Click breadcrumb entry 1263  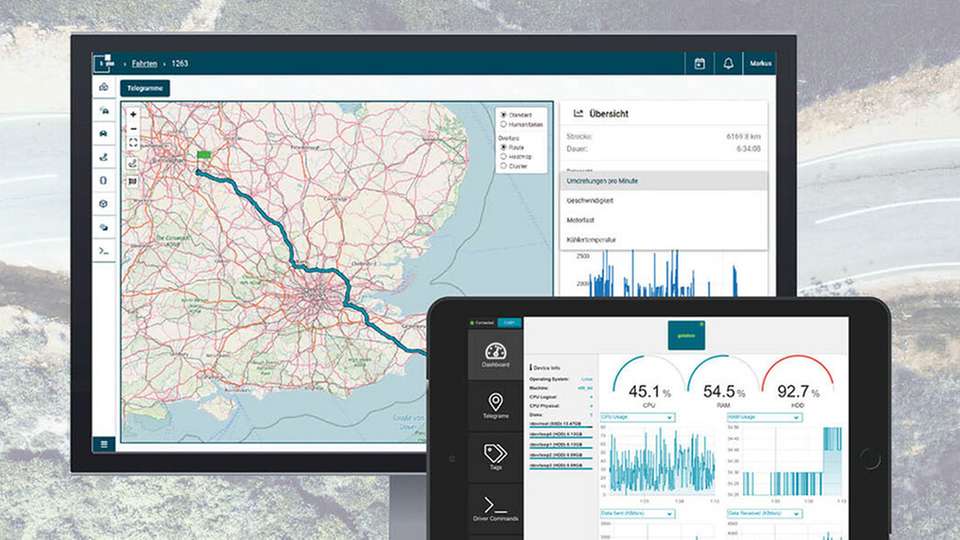[179, 64]
